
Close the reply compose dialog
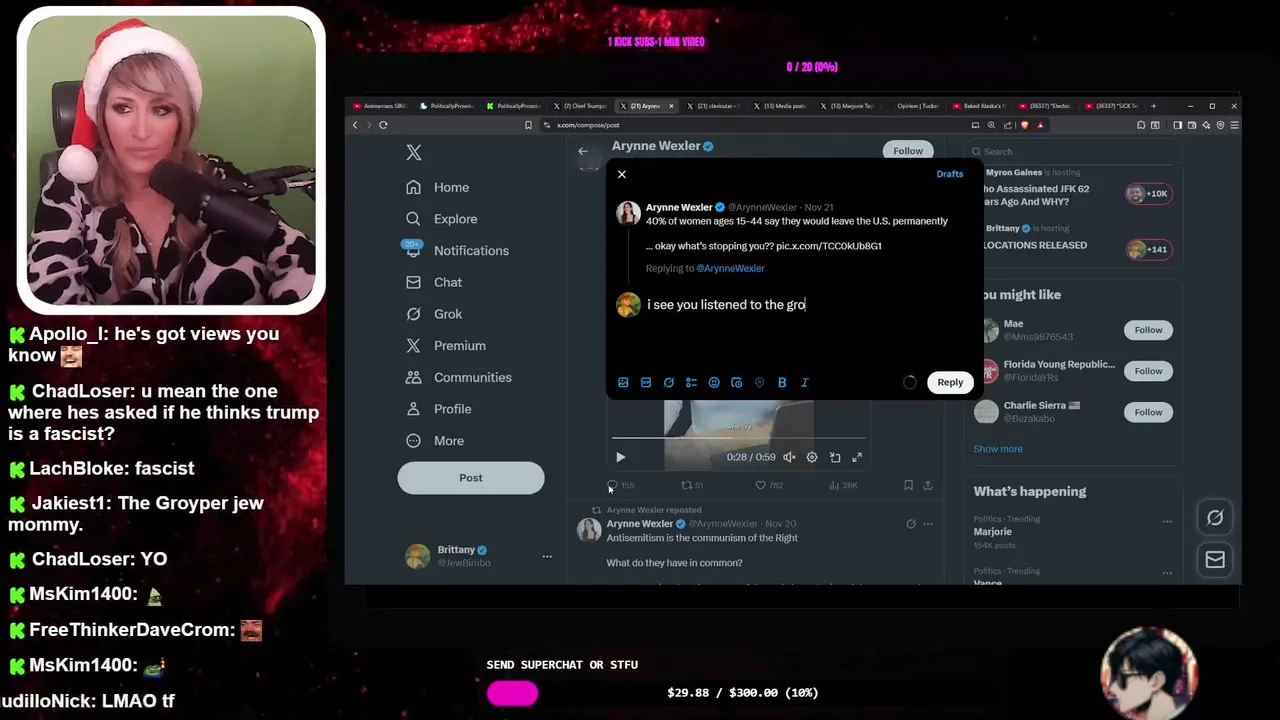[x=621, y=174]
